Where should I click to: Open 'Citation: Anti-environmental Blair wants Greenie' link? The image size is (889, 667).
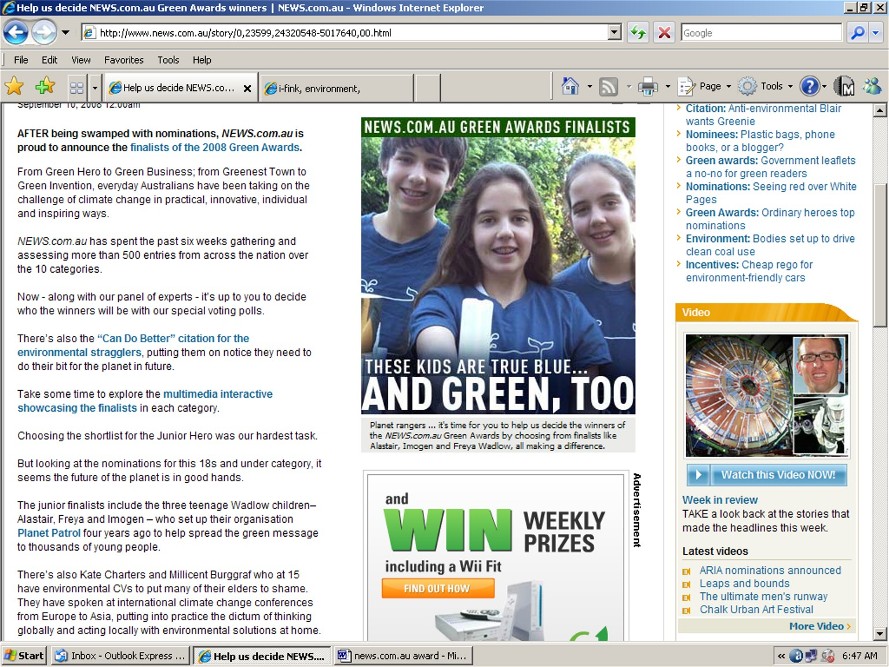763,115
